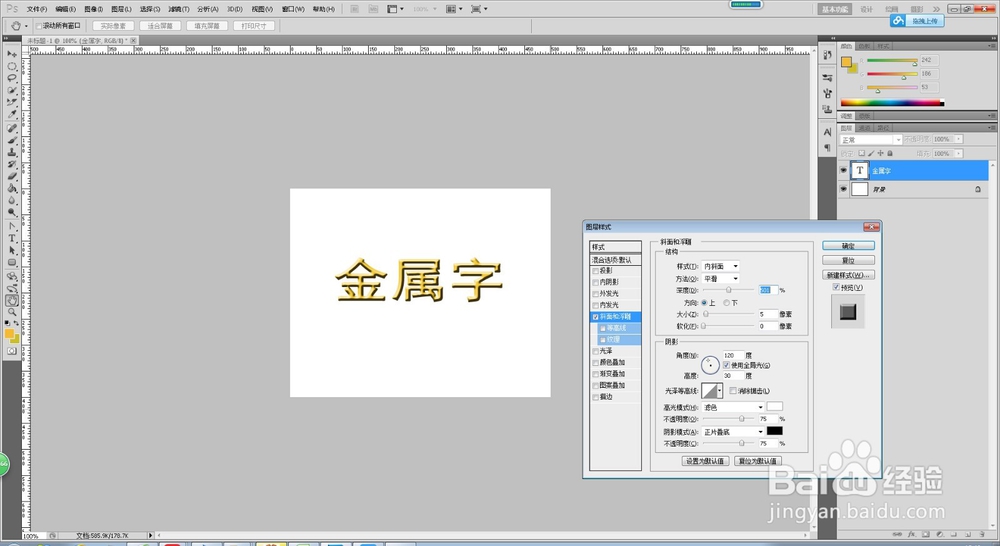Click the 设置为默认值 button

(705, 461)
